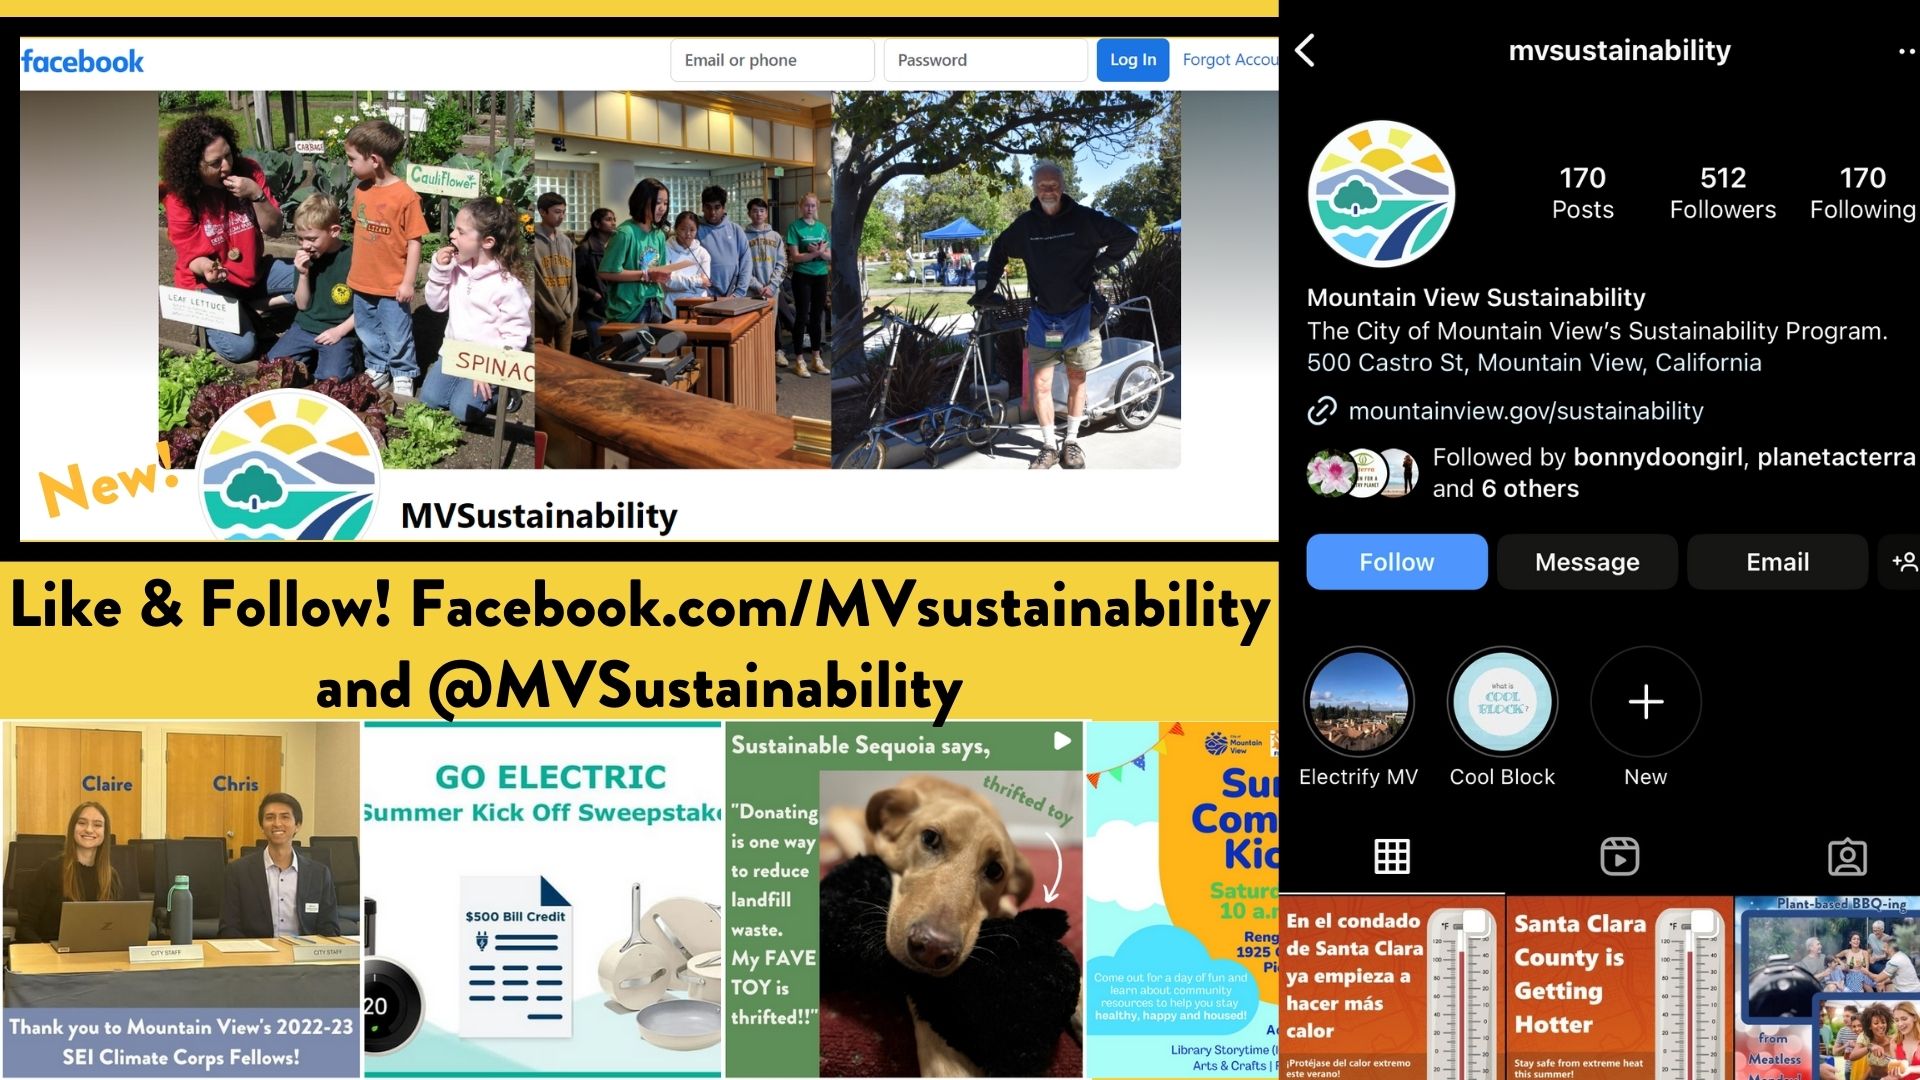Open the mvsustainability Instagram profile picture
Viewport: 1920px width, 1080px height.
[x=1381, y=193]
